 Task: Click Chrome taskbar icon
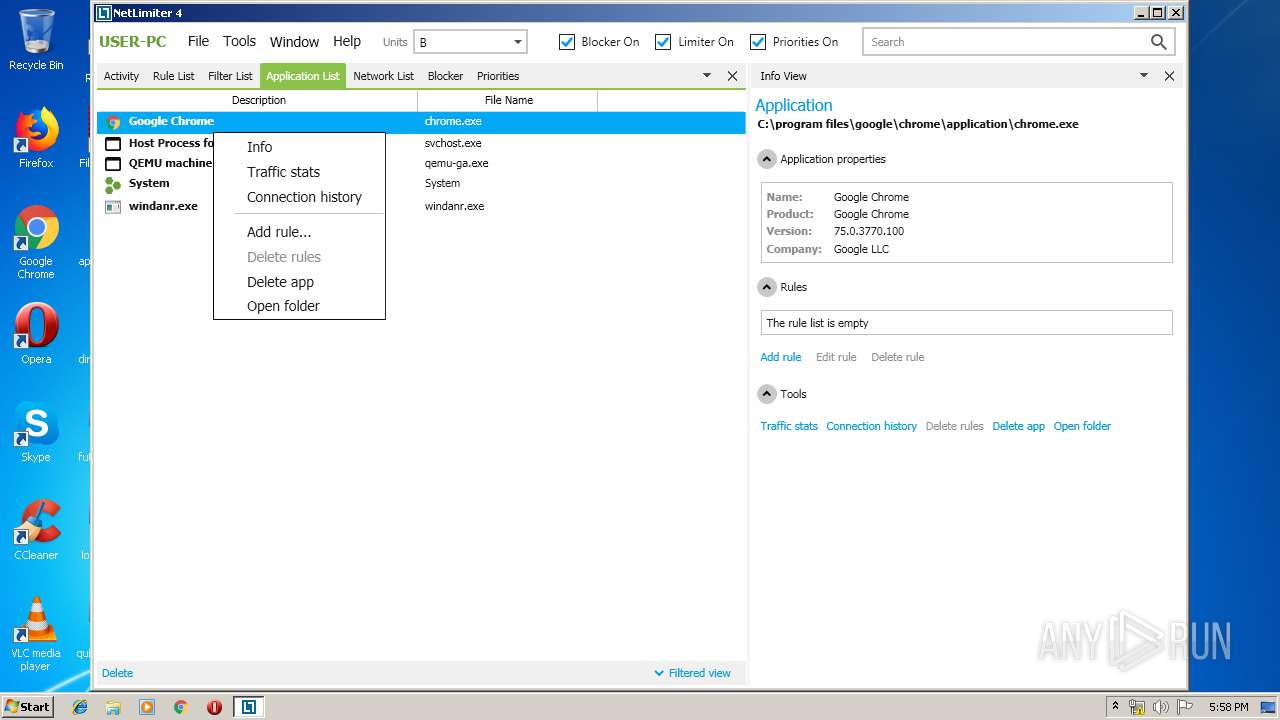[180, 707]
